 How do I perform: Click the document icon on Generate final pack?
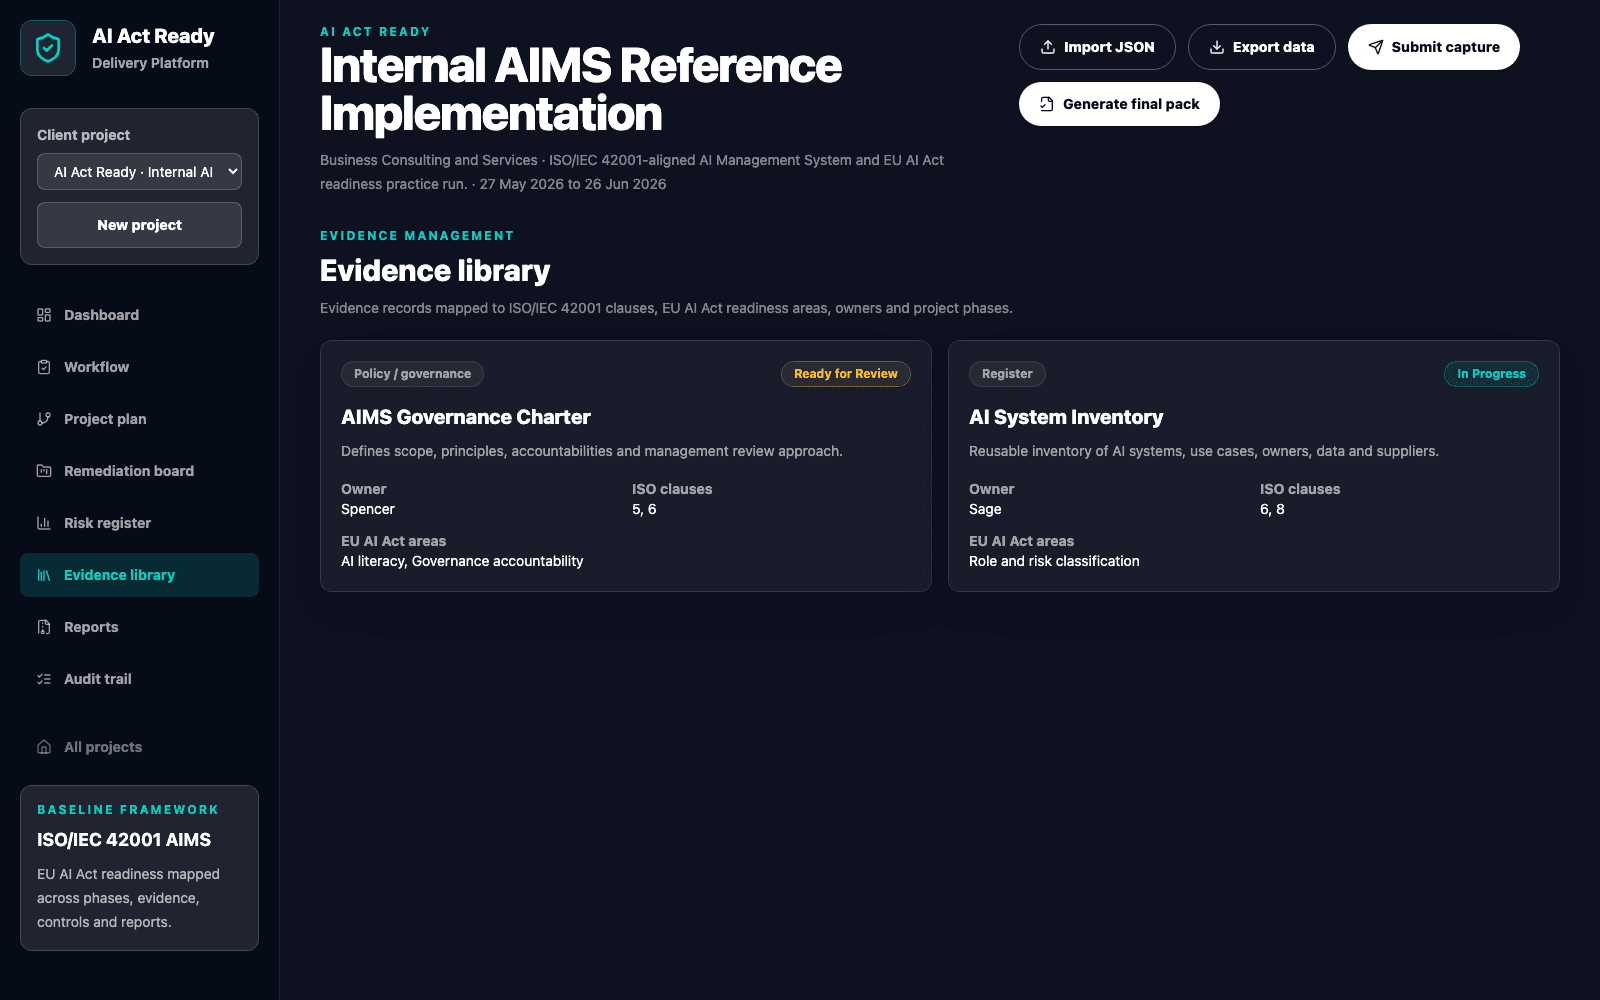1047,104
